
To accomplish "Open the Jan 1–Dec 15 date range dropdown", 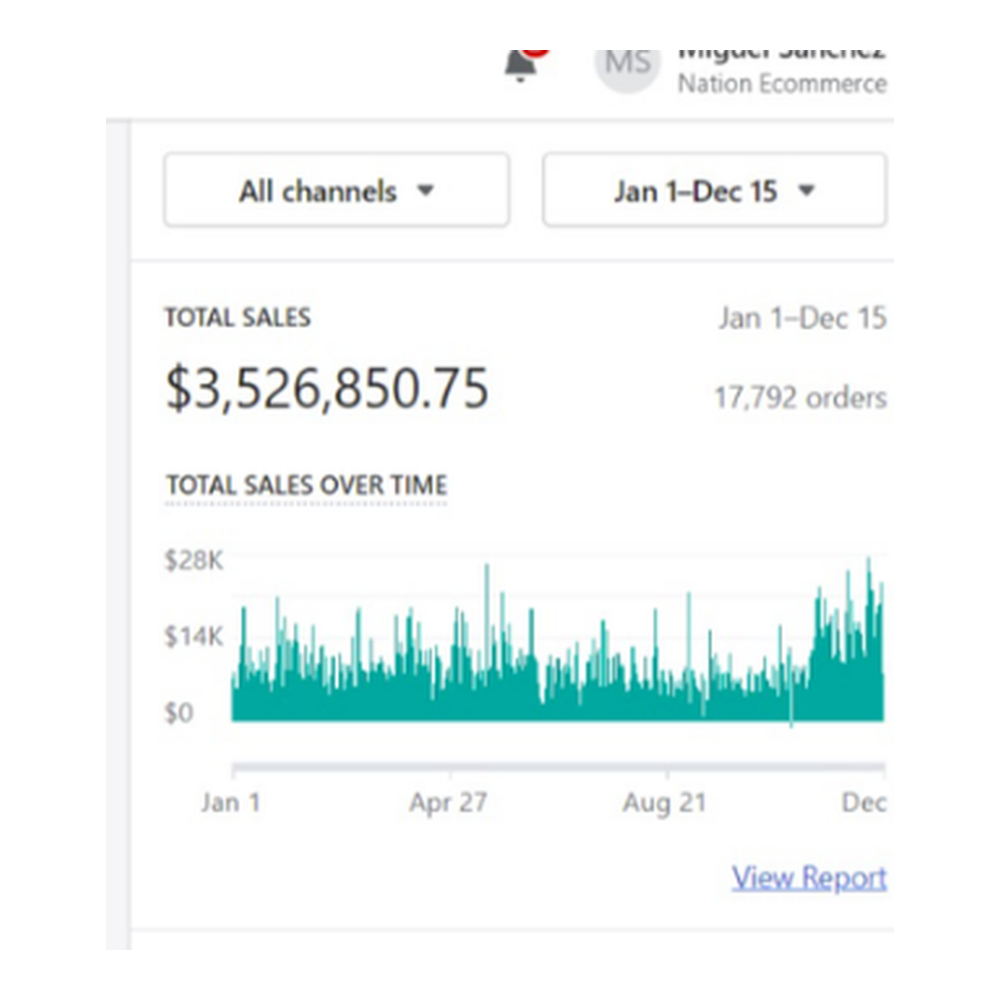I will tap(714, 190).
